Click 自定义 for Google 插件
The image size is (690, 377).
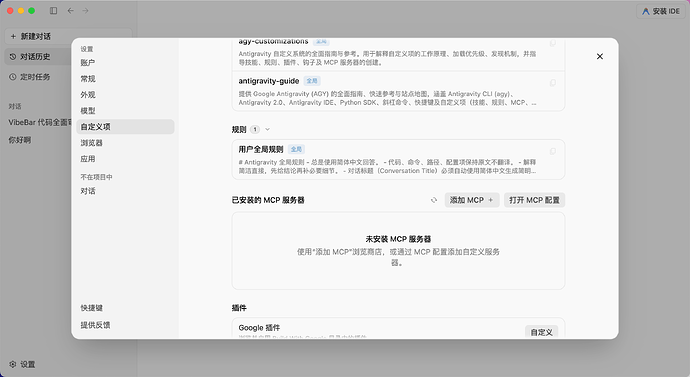coord(541,332)
